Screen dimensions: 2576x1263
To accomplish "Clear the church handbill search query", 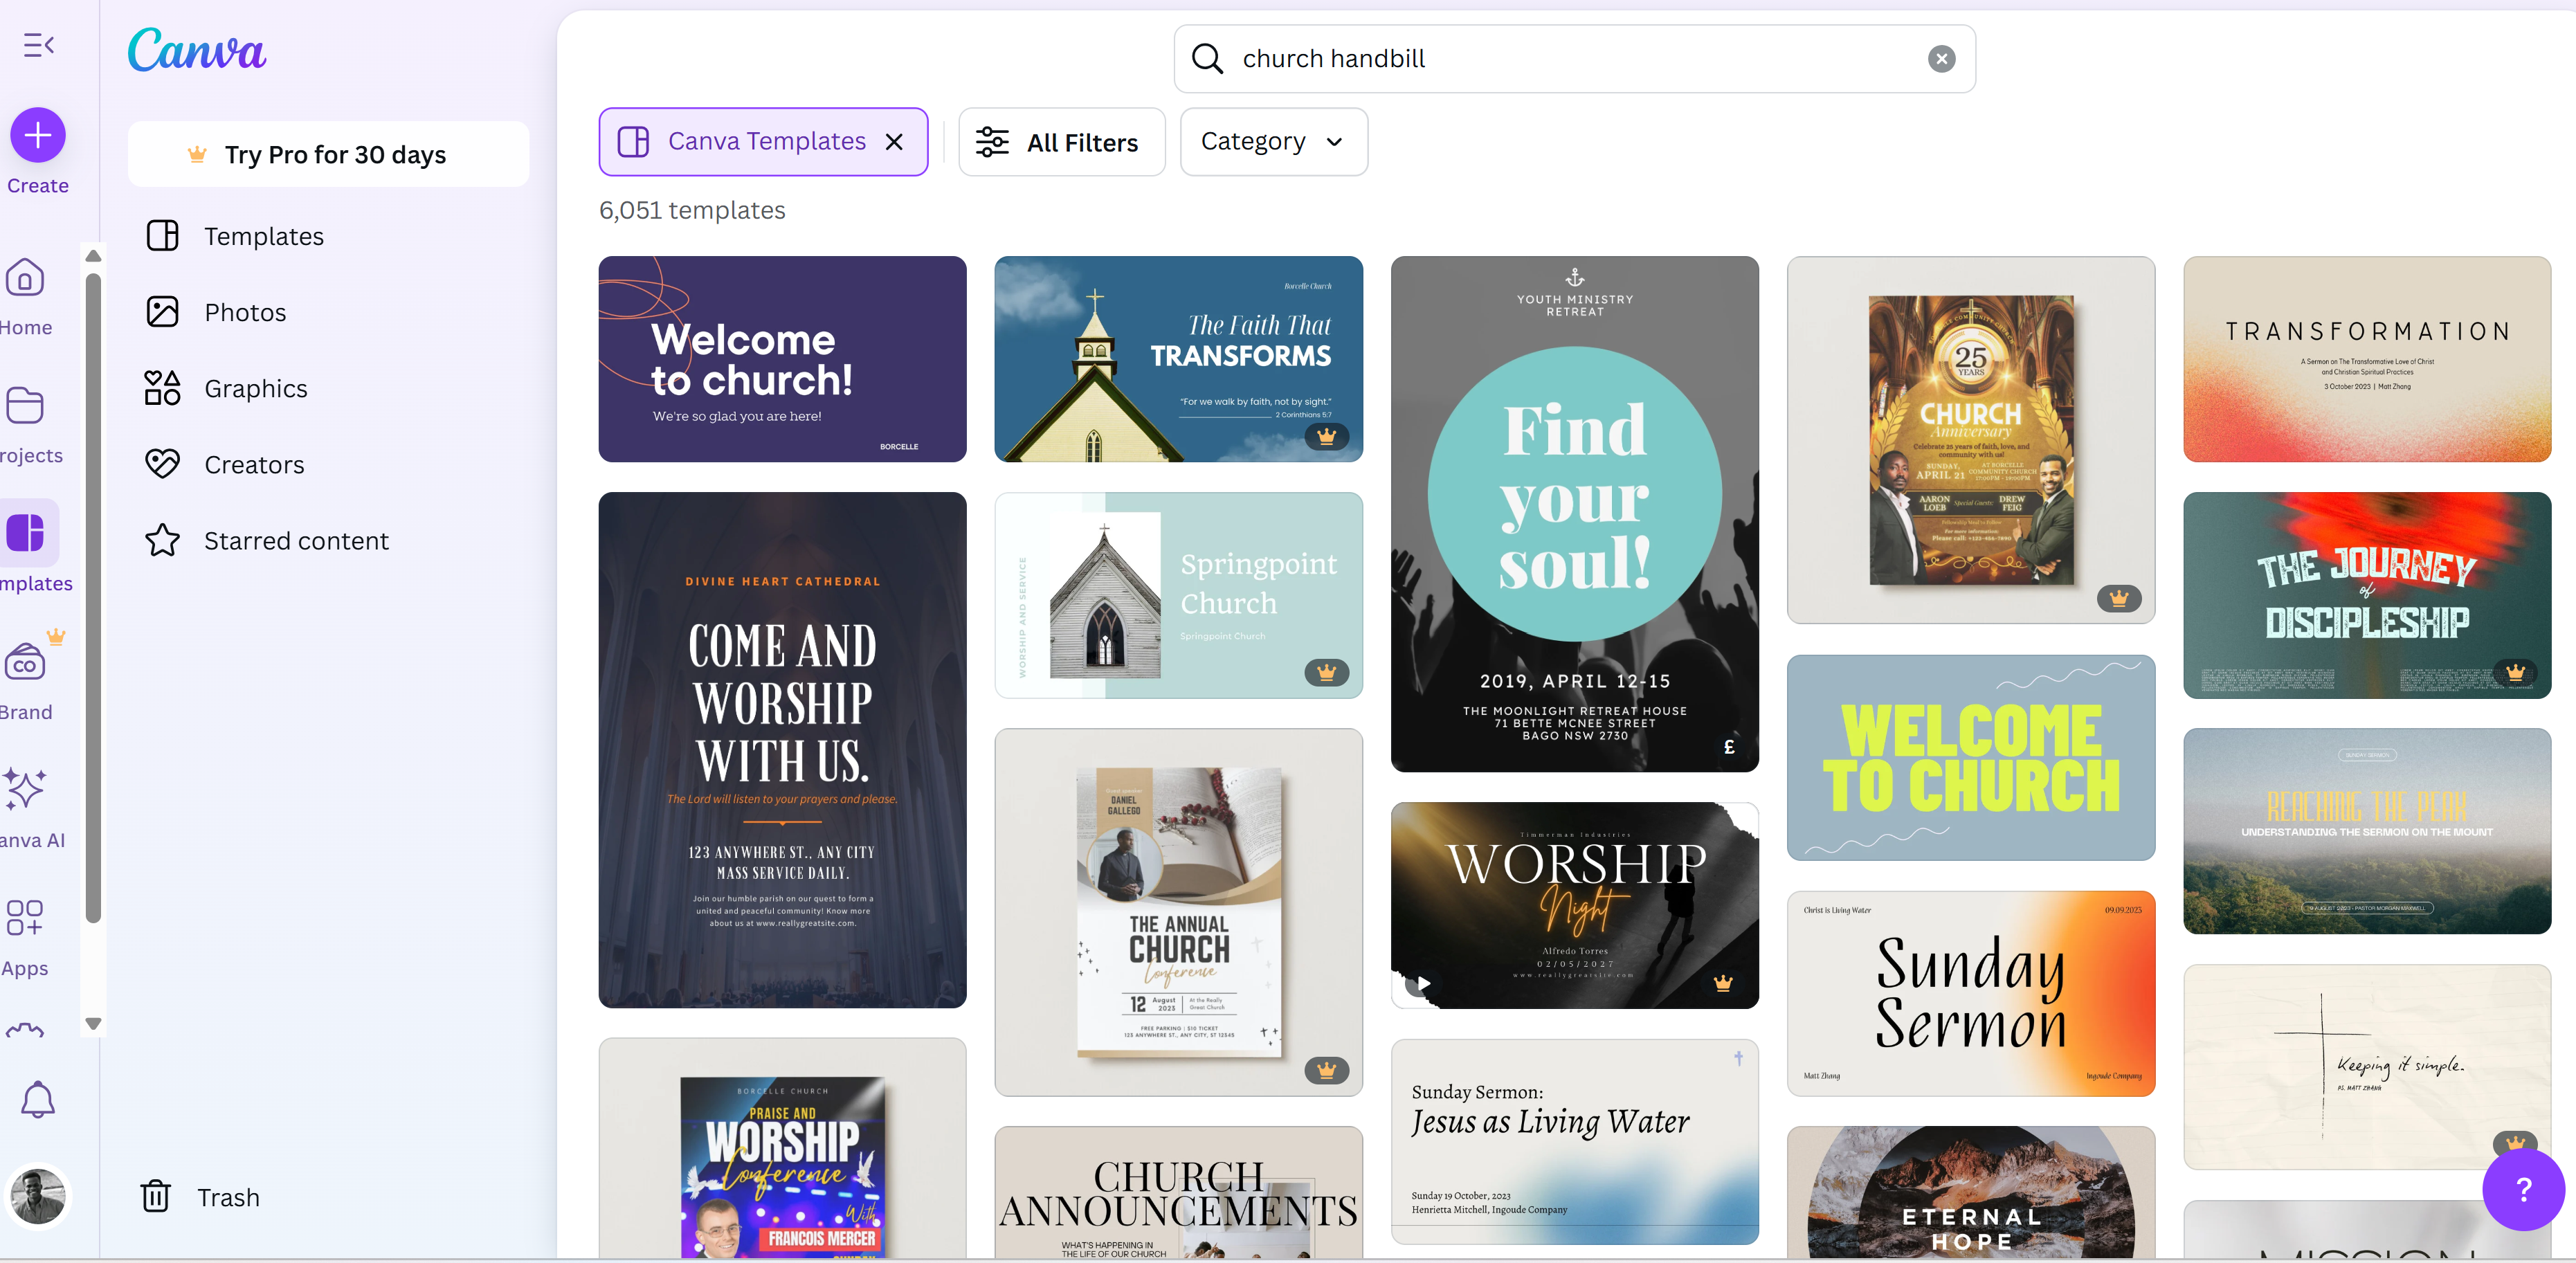I will pyautogui.click(x=1941, y=58).
